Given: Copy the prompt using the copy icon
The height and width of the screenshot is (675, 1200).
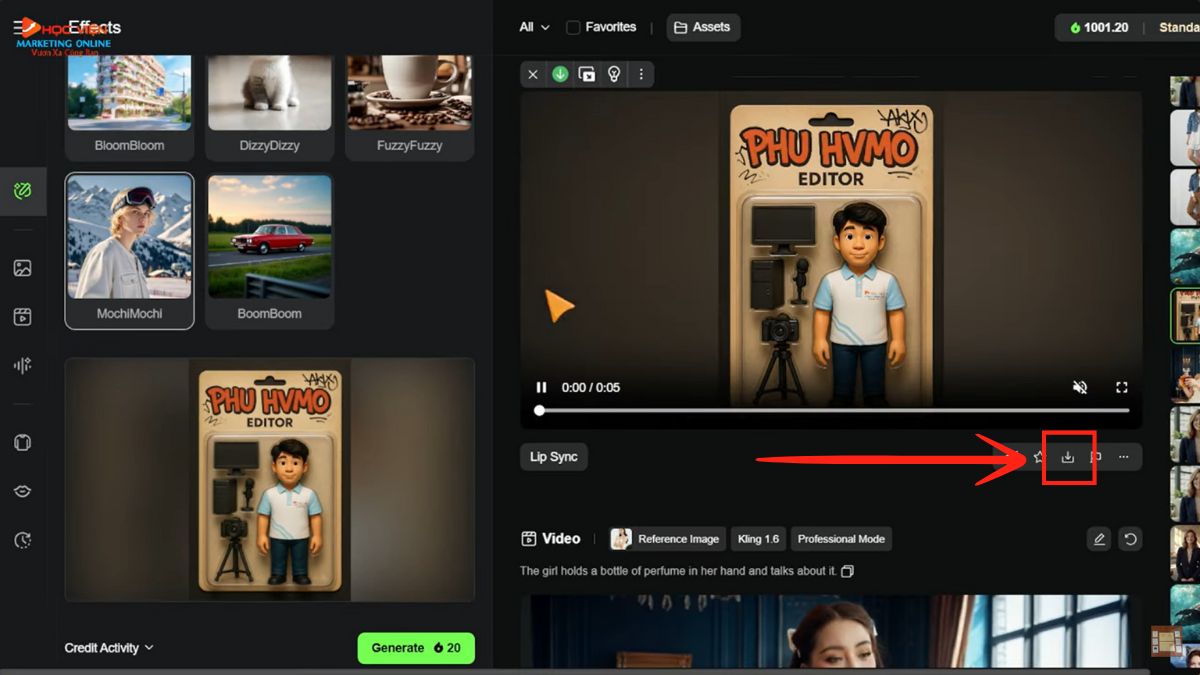Looking at the screenshot, I should tap(847, 571).
